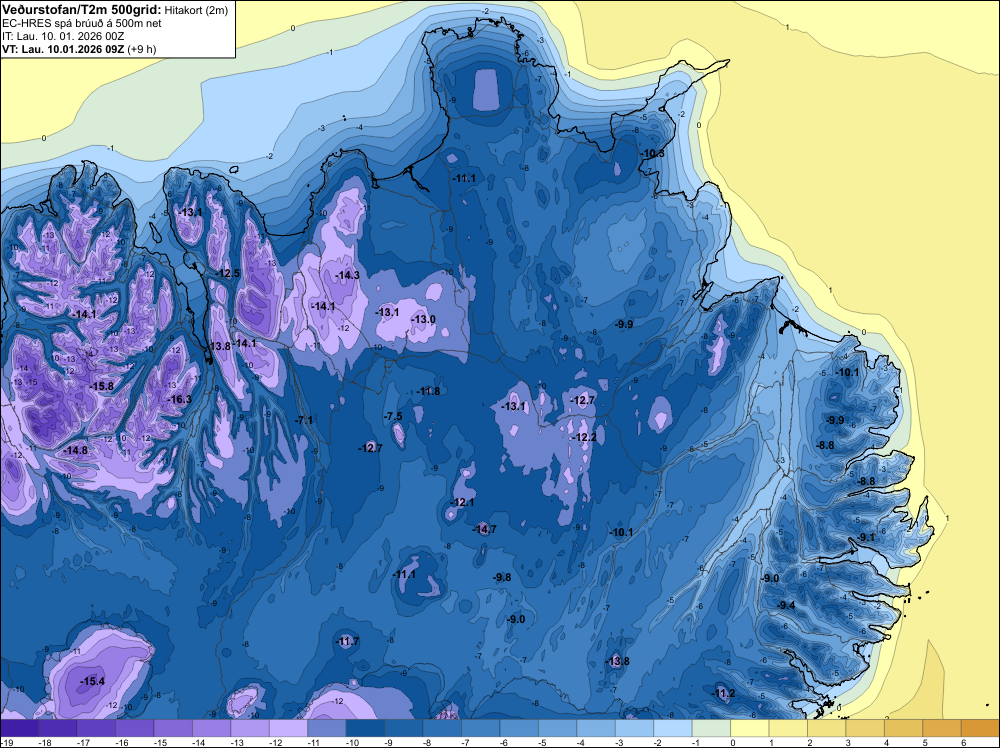This screenshot has width=1000, height=748.
Task: Click the -14.7 temperature reading
Action: tap(485, 529)
